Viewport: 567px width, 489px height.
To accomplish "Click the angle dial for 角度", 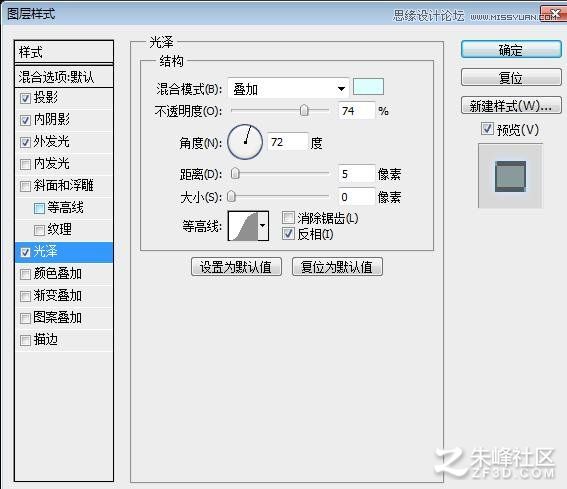I will (245, 142).
